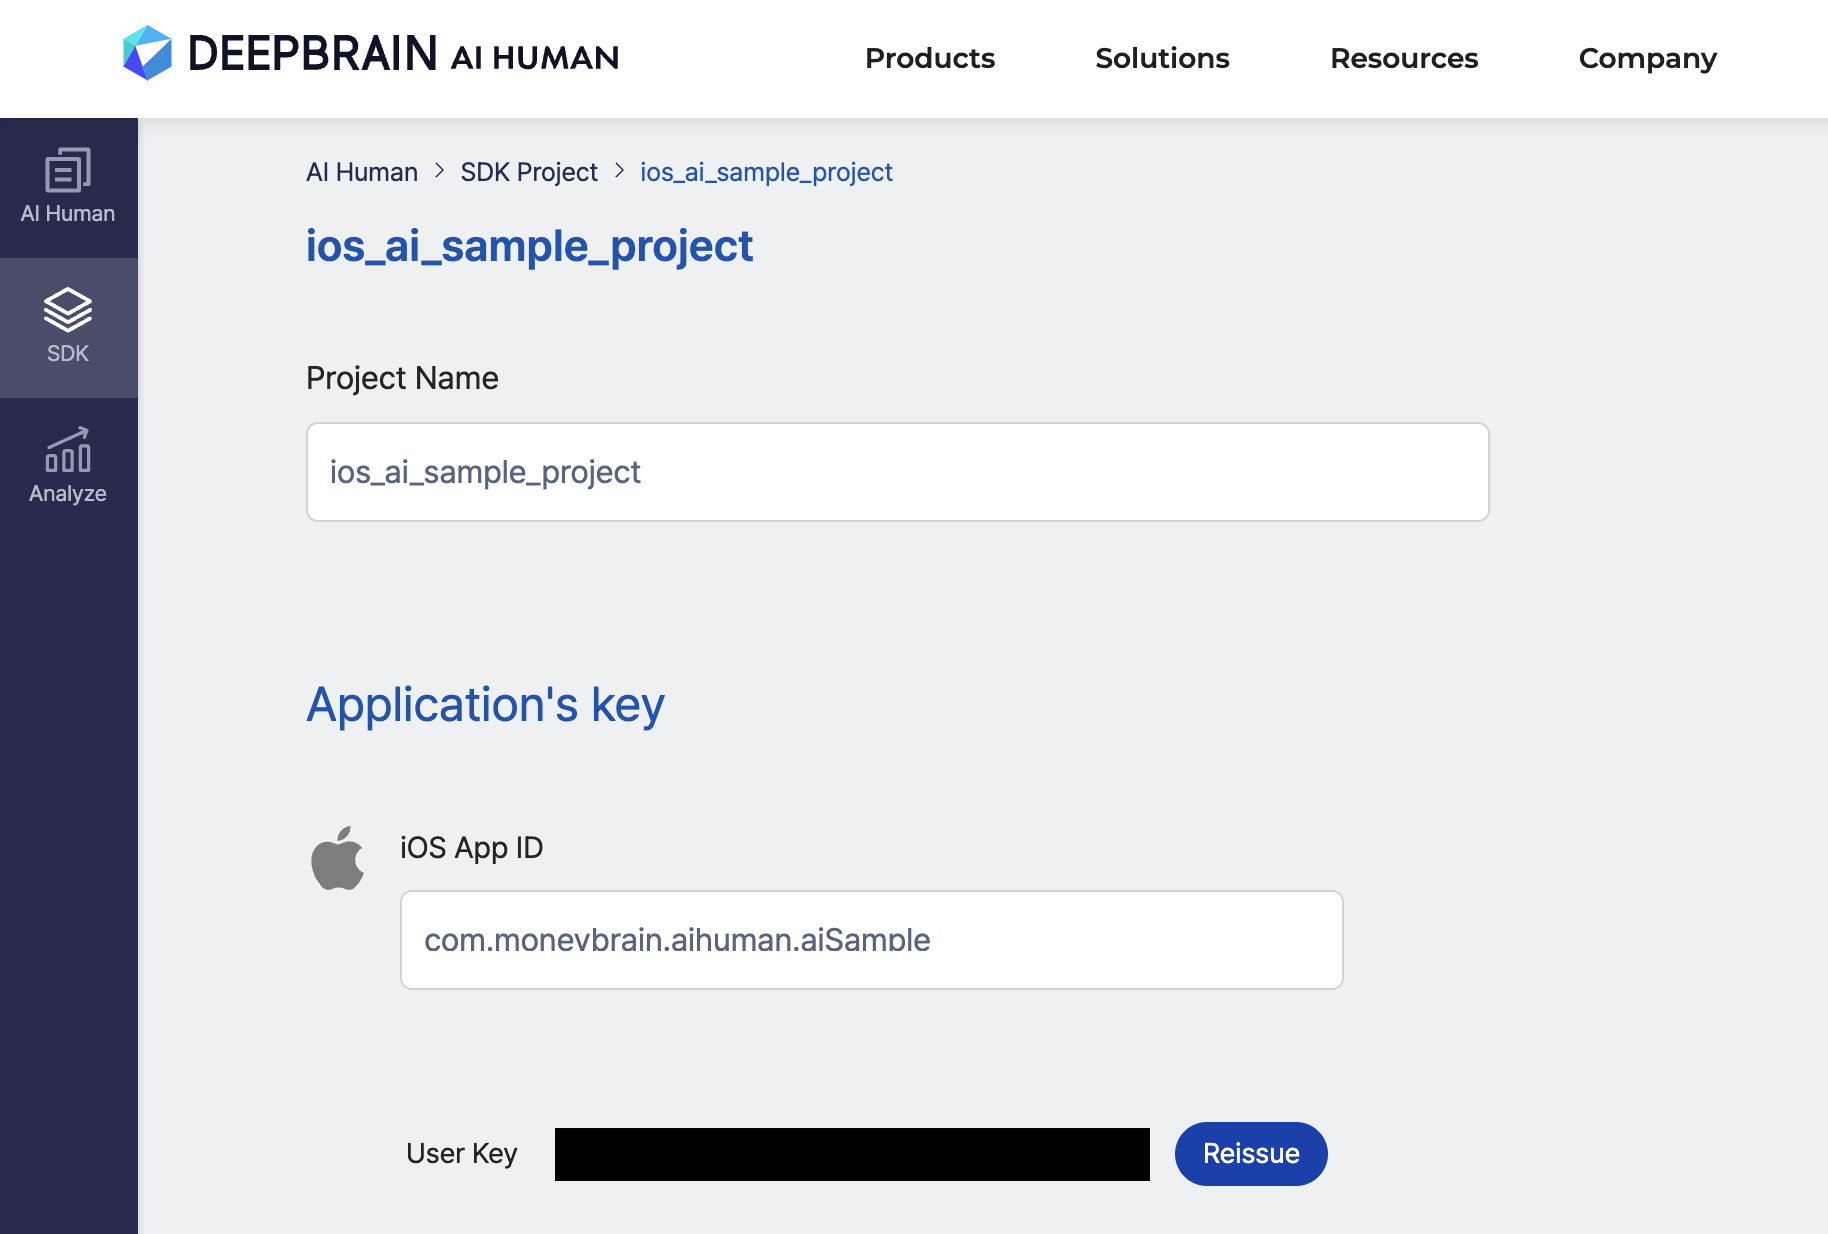Open the Solutions menu
The width and height of the screenshot is (1828, 1234).
(x=1162, y=58)
